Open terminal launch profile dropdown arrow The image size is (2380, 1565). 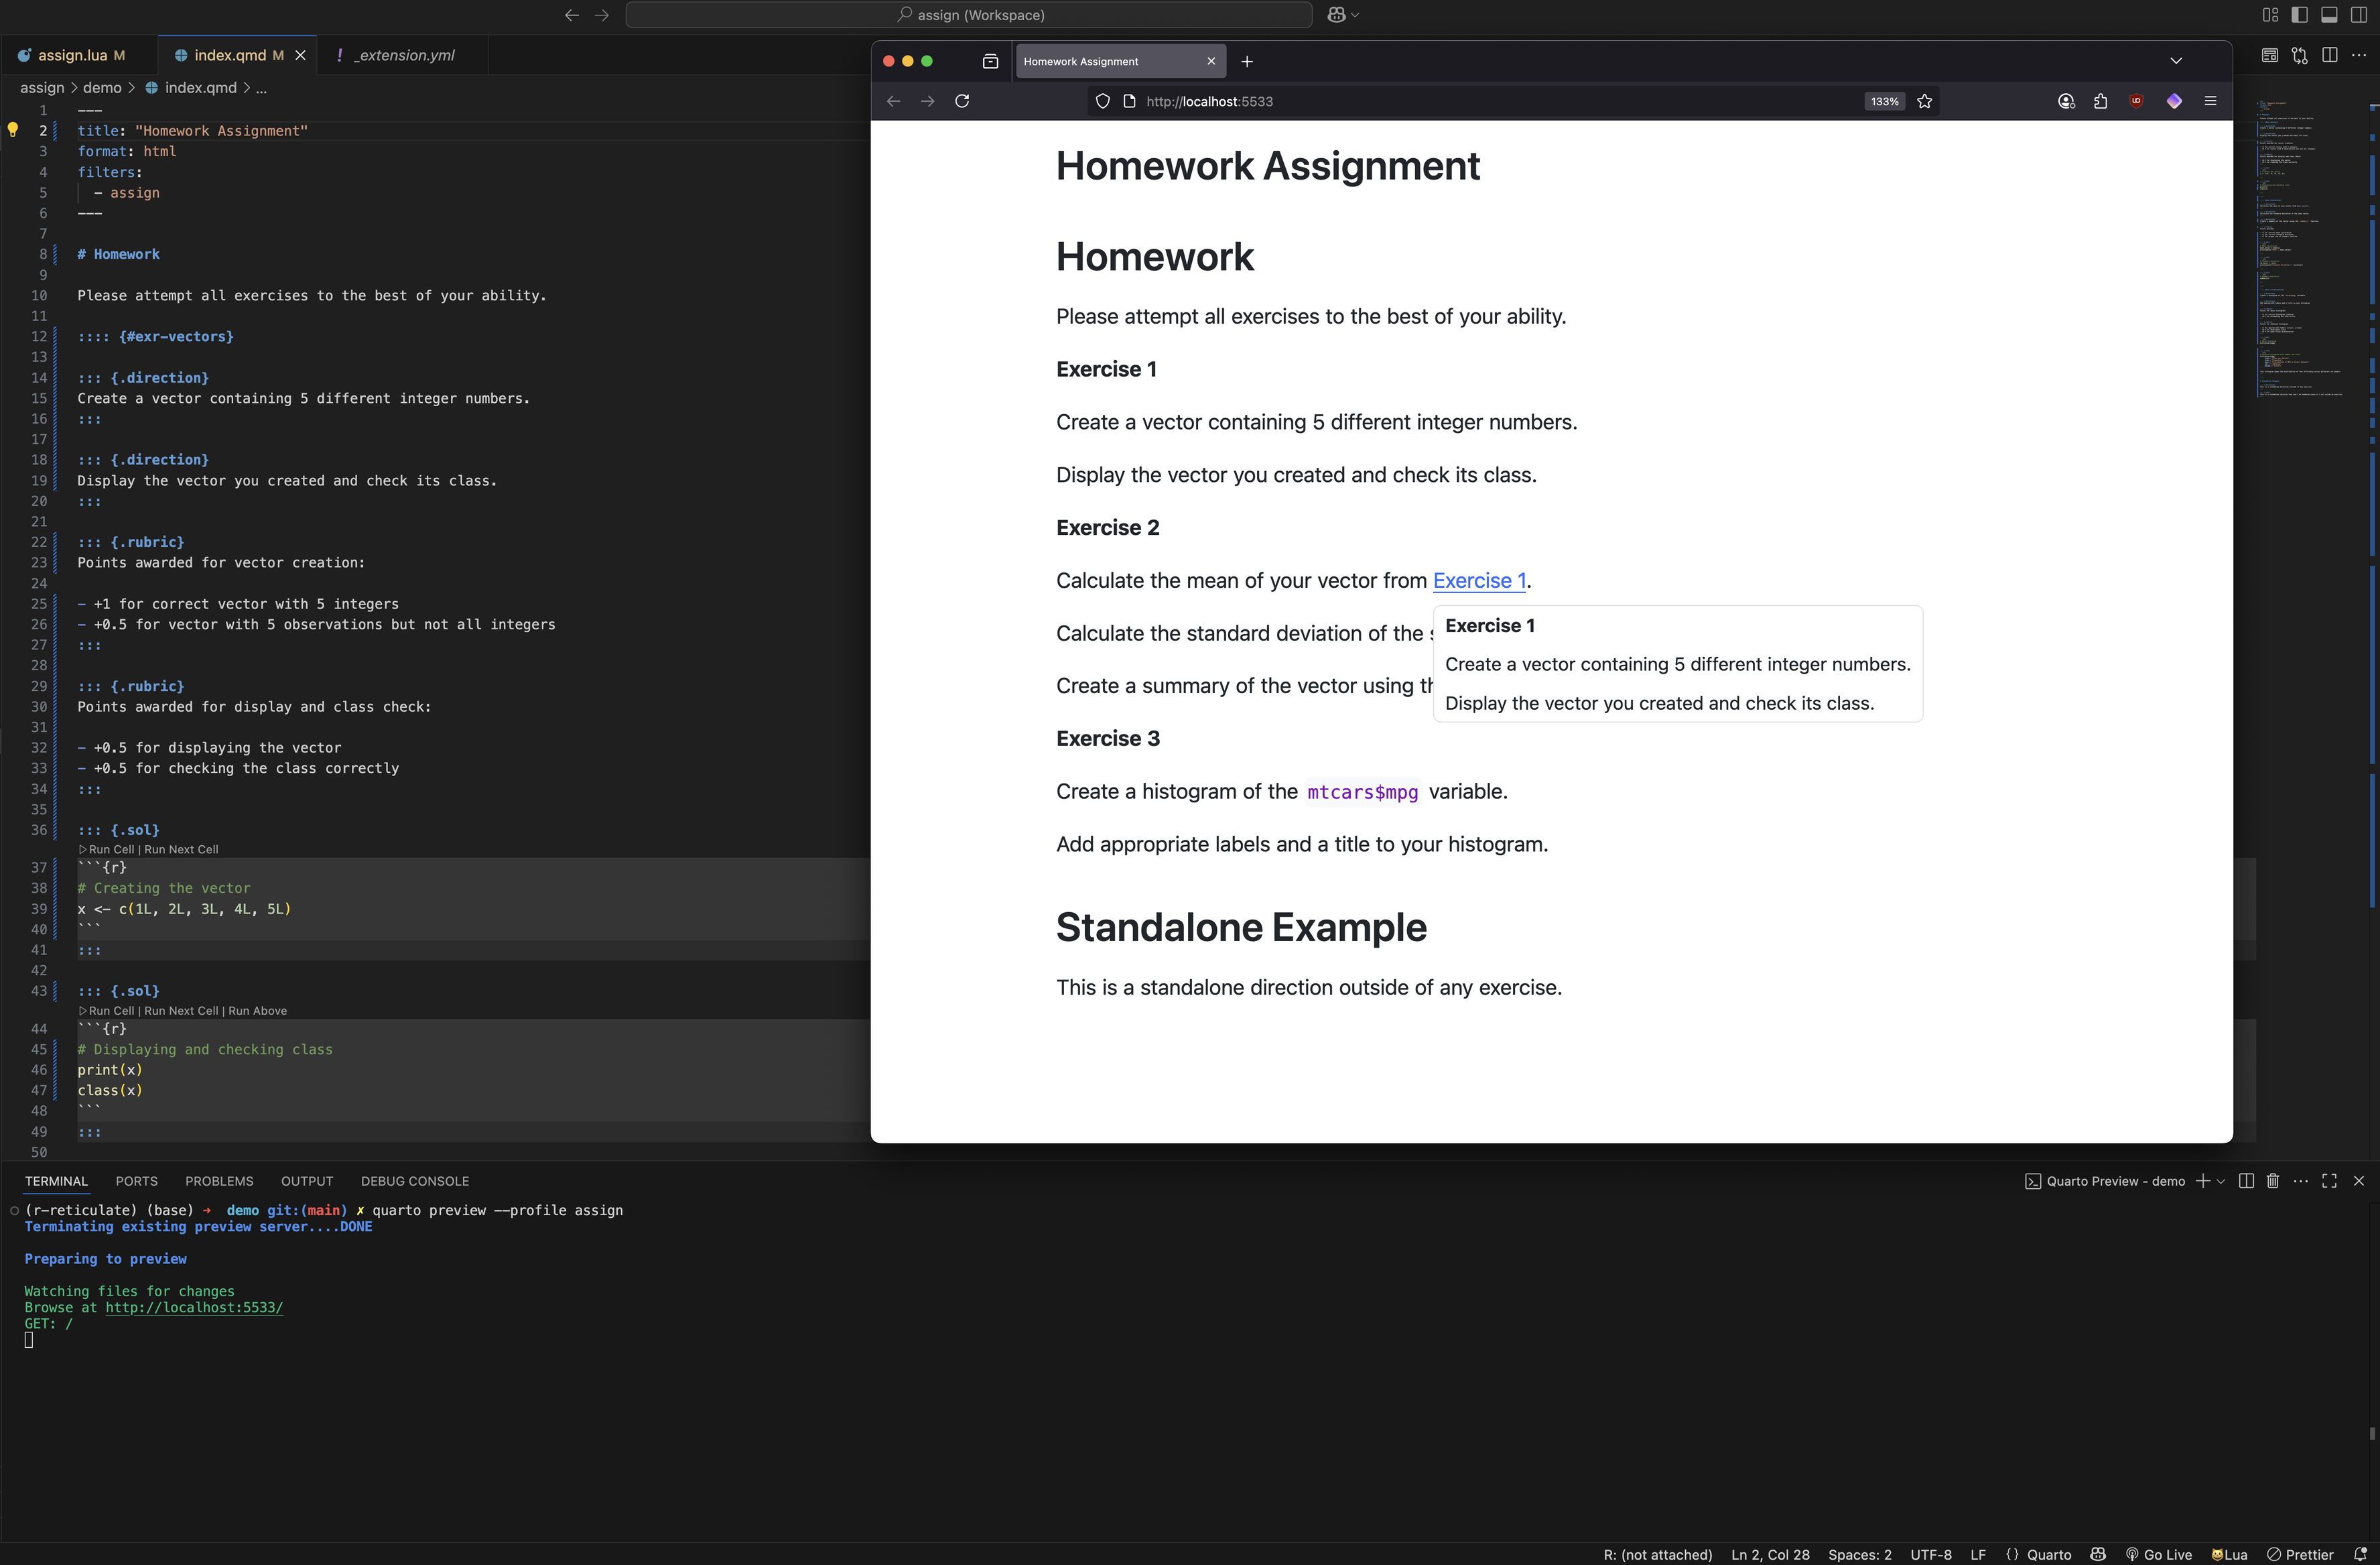pyautogui.click(x=2221, y=1181)
